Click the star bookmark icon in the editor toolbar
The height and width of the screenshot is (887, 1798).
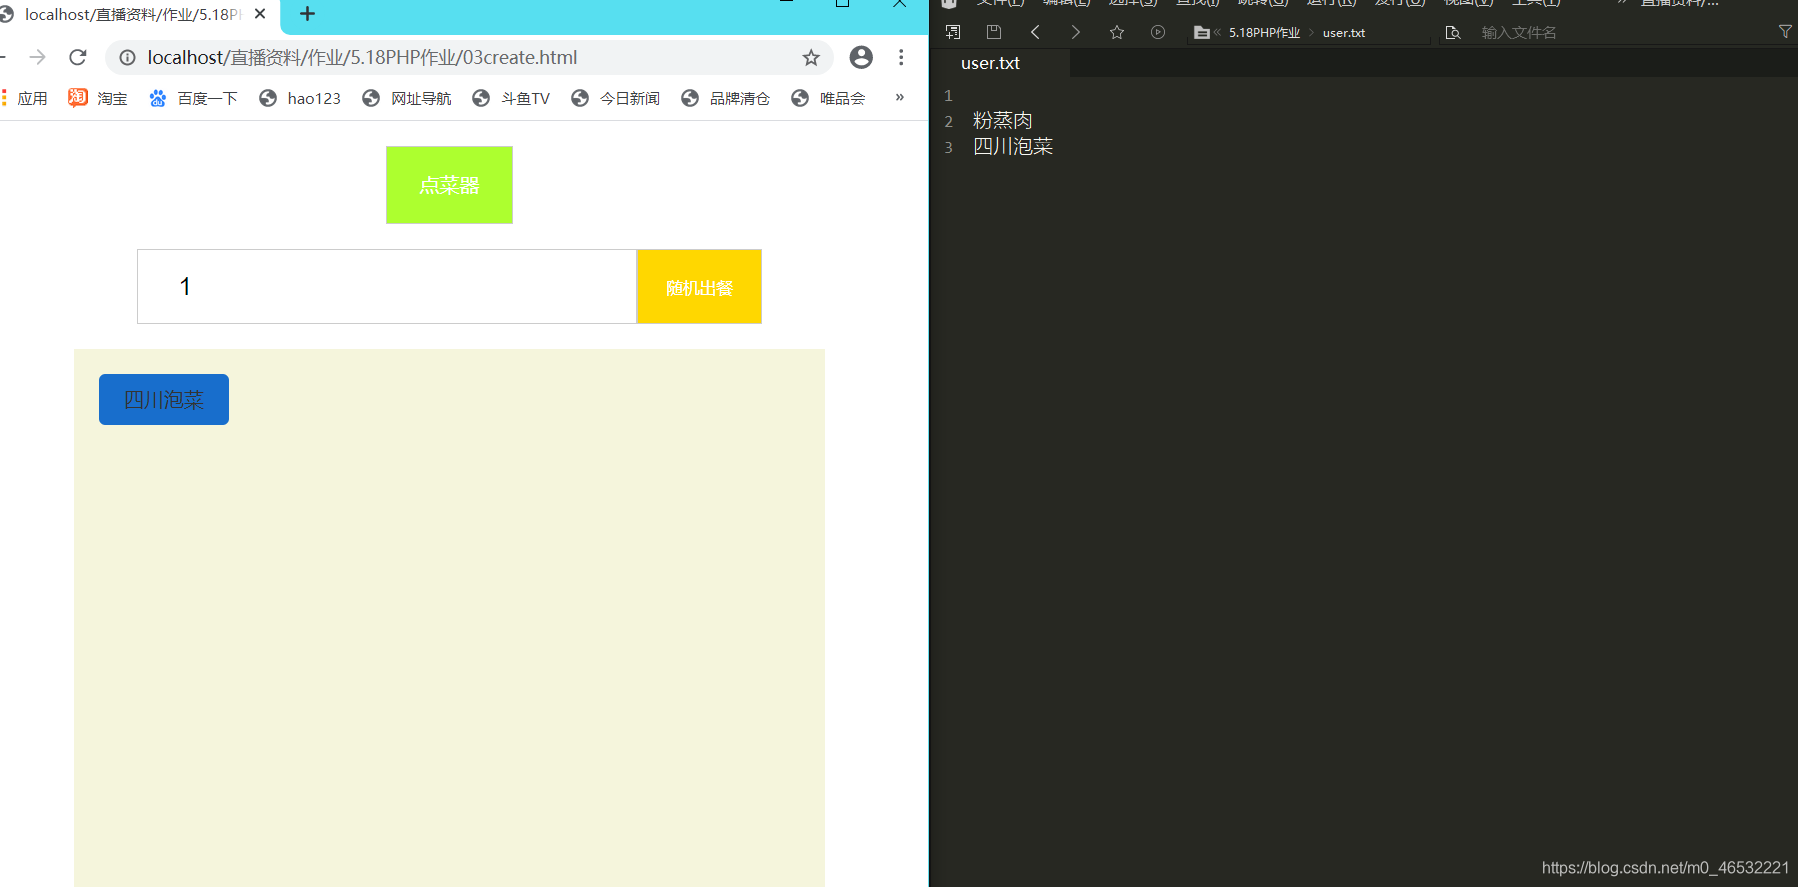1117,32
